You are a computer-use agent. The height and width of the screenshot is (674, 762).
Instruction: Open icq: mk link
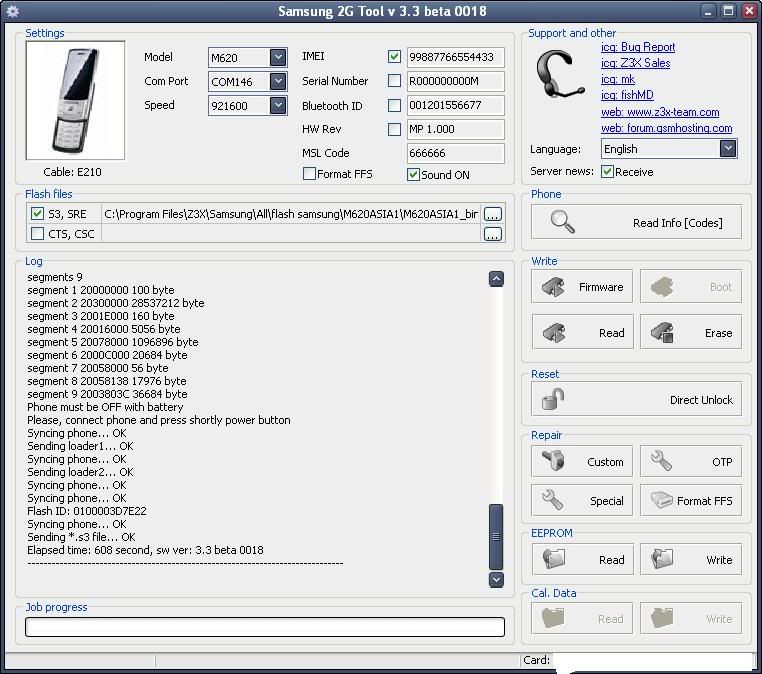pyautogui.click(x=618, y=79)
